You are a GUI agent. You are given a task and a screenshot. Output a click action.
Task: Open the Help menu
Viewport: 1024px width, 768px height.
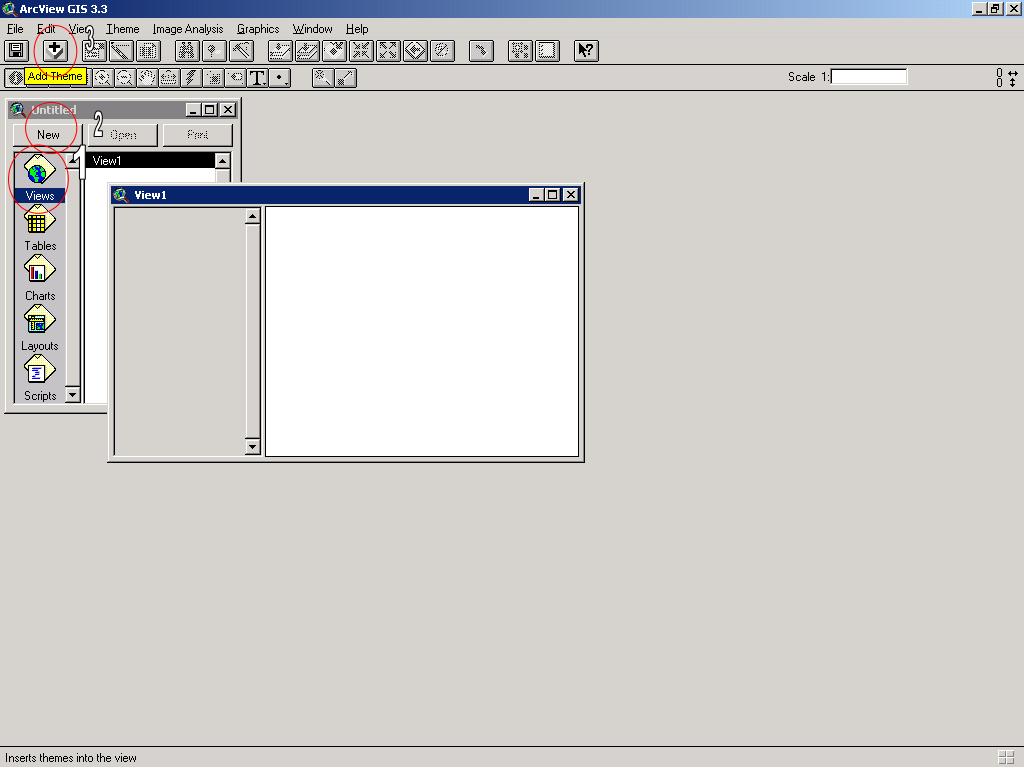pyautogui.click(x=357, y=29)
